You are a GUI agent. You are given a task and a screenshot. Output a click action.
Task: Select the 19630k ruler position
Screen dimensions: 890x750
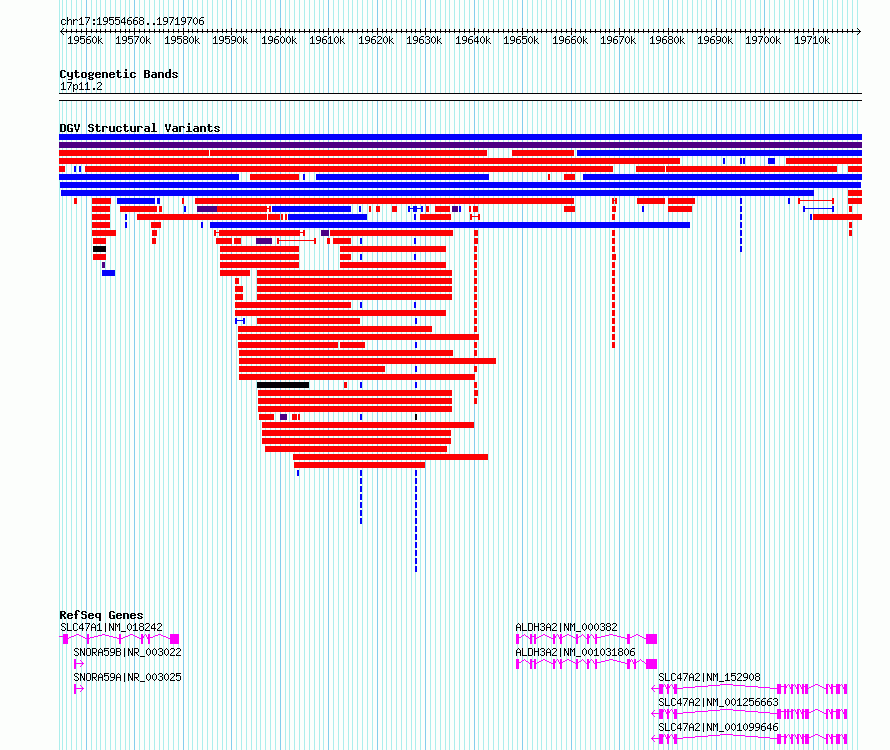[x=425, y=40]
